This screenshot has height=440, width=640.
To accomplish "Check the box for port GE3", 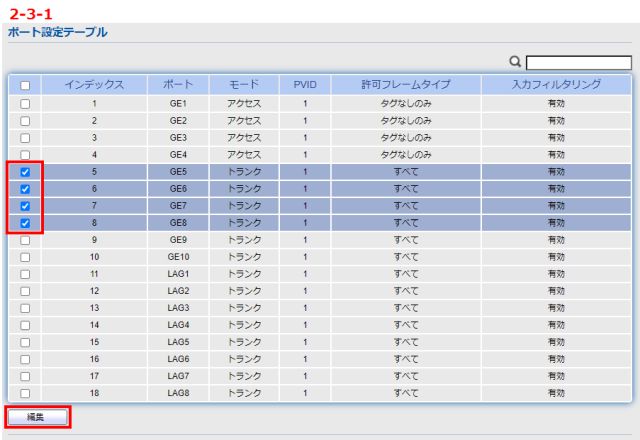I will click(x=25, y=138).
